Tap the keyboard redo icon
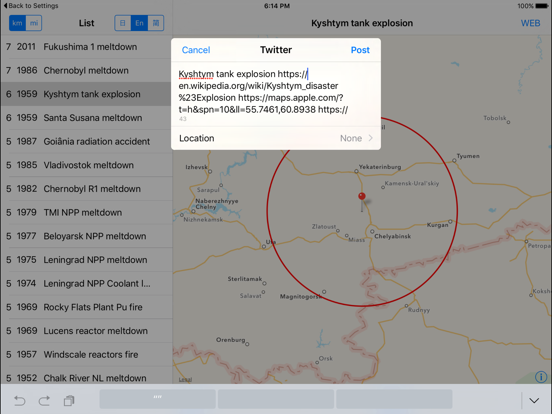The height and width of the screenshot is (414, 552). [44, 401]
